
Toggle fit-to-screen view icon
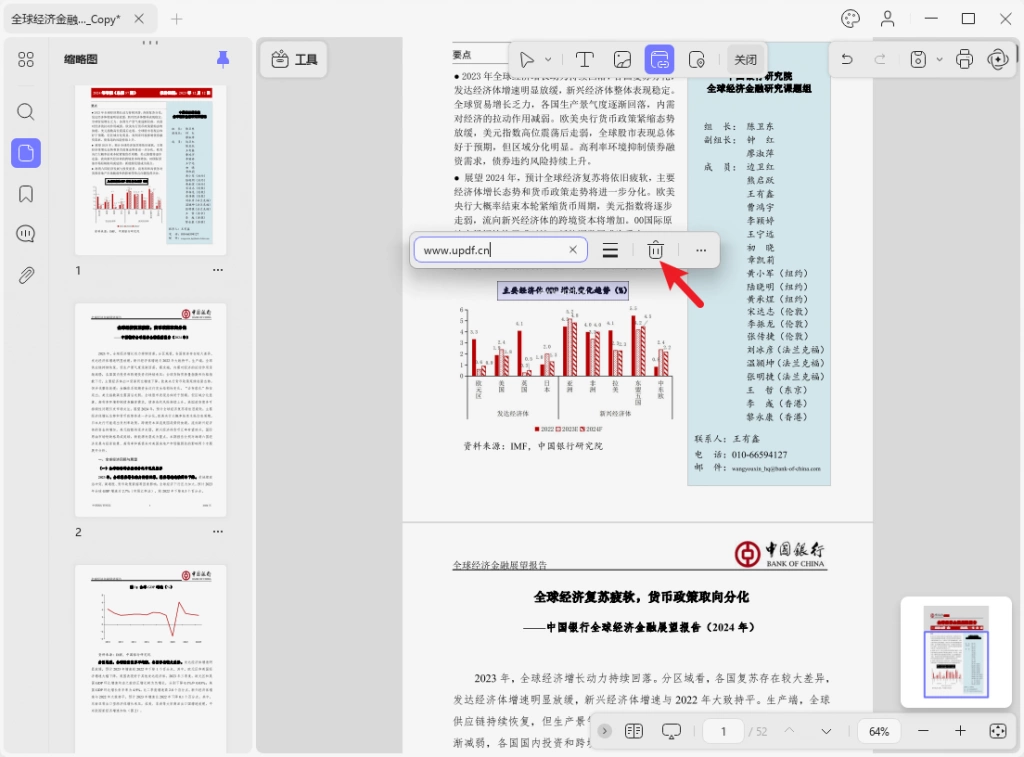997,731
